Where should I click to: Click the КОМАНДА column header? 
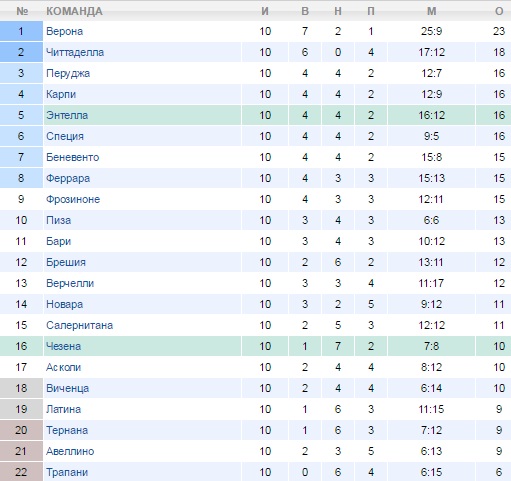(74, 11)
